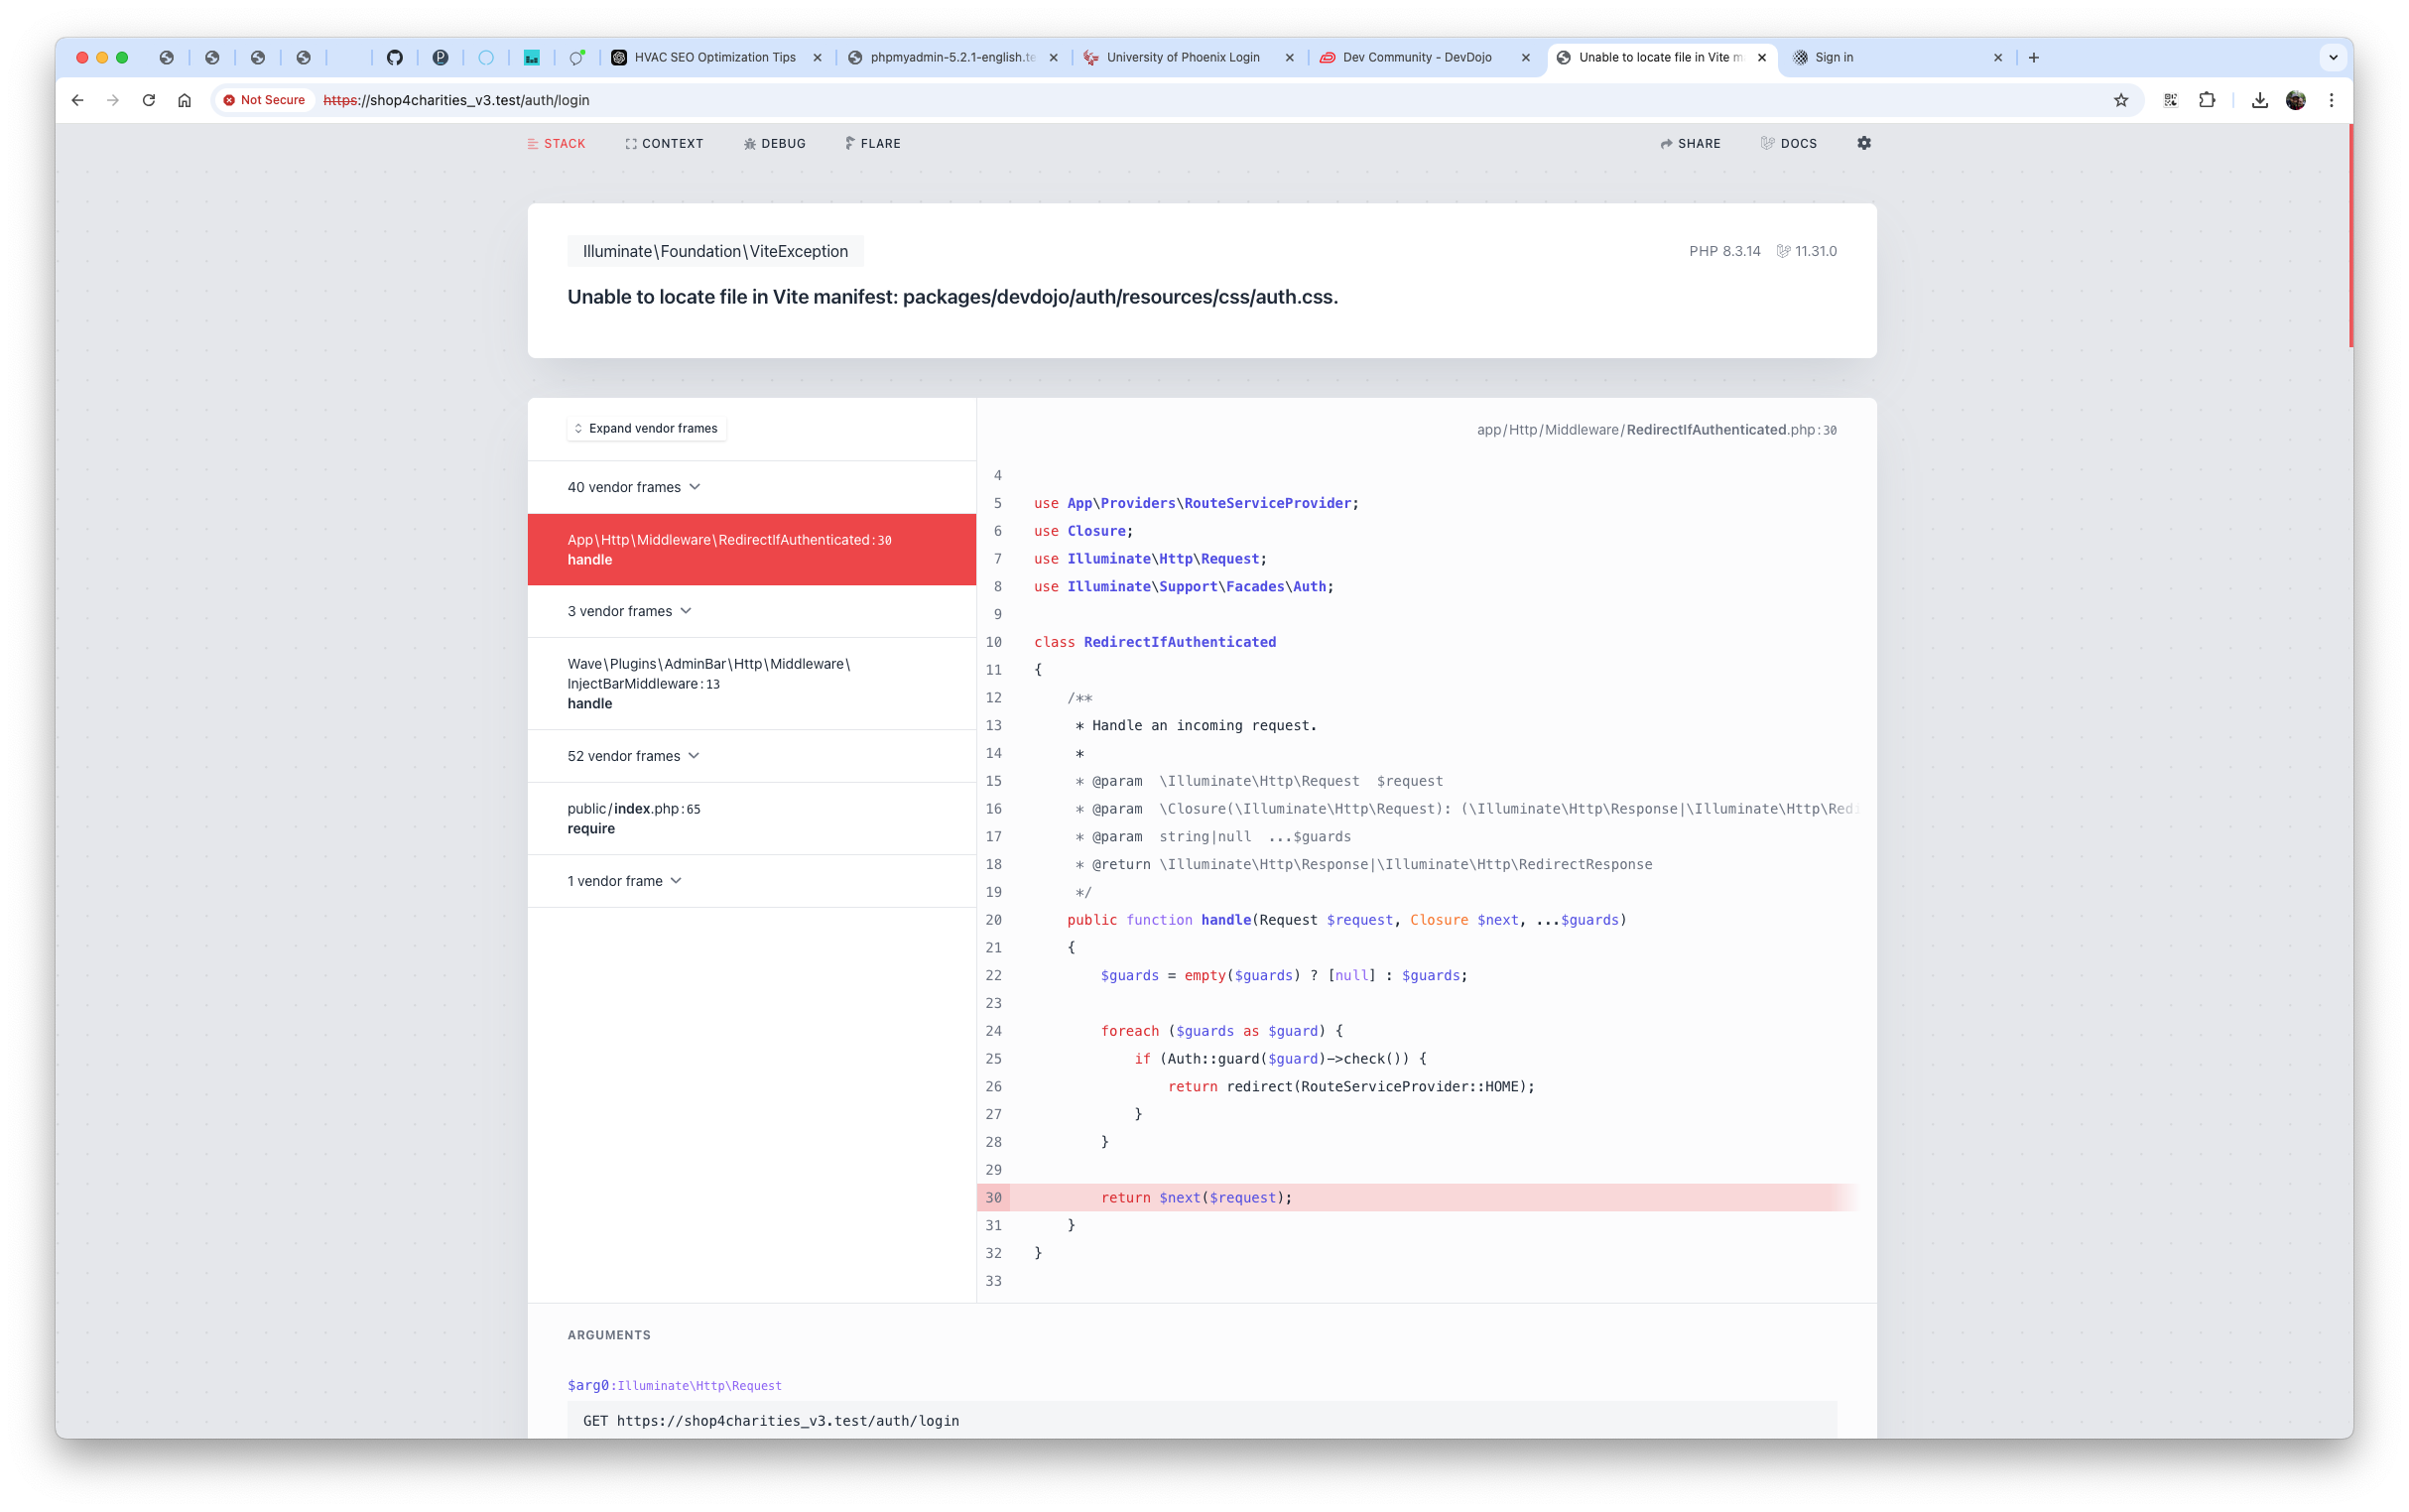Viewport: 2409px width, 1512px height.
Task: Reload the current page
Action: pyautogui.click(x=149, y=100)
